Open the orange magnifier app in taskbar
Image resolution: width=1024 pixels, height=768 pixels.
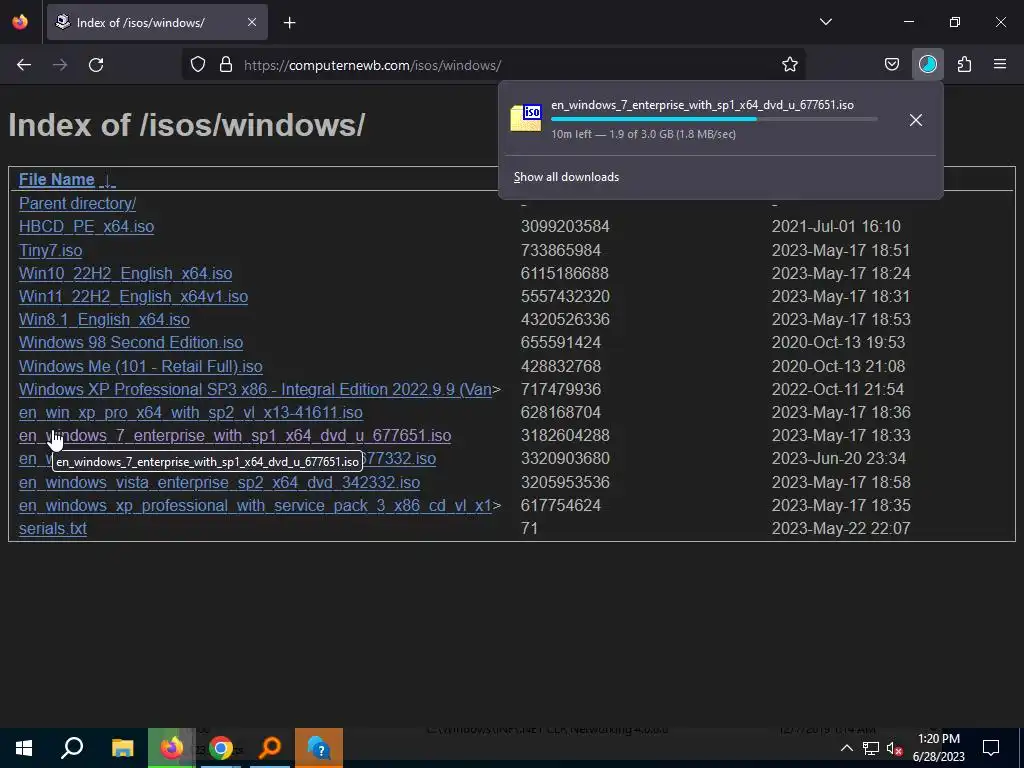[x=270, y=748]
